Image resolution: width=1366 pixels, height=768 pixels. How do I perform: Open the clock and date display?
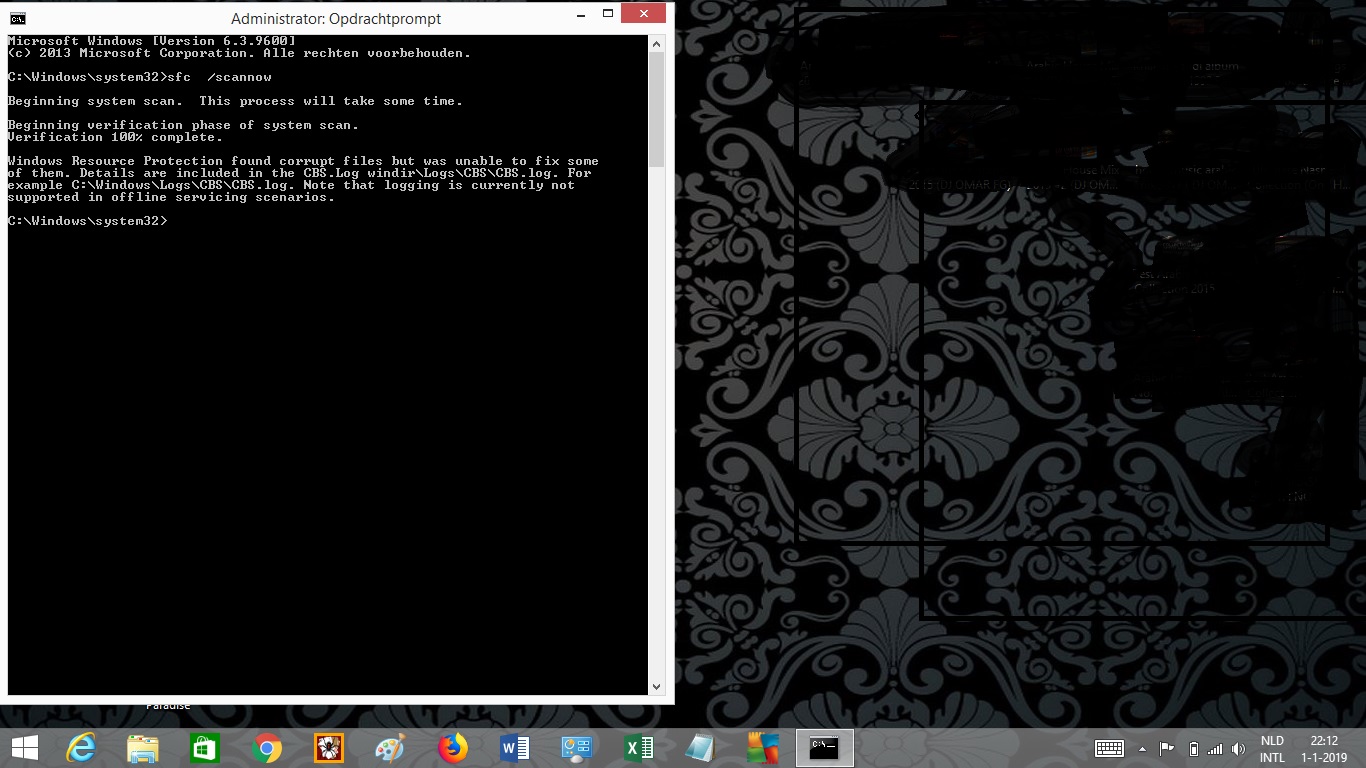pyautogui.click(x=1324, y=749)
